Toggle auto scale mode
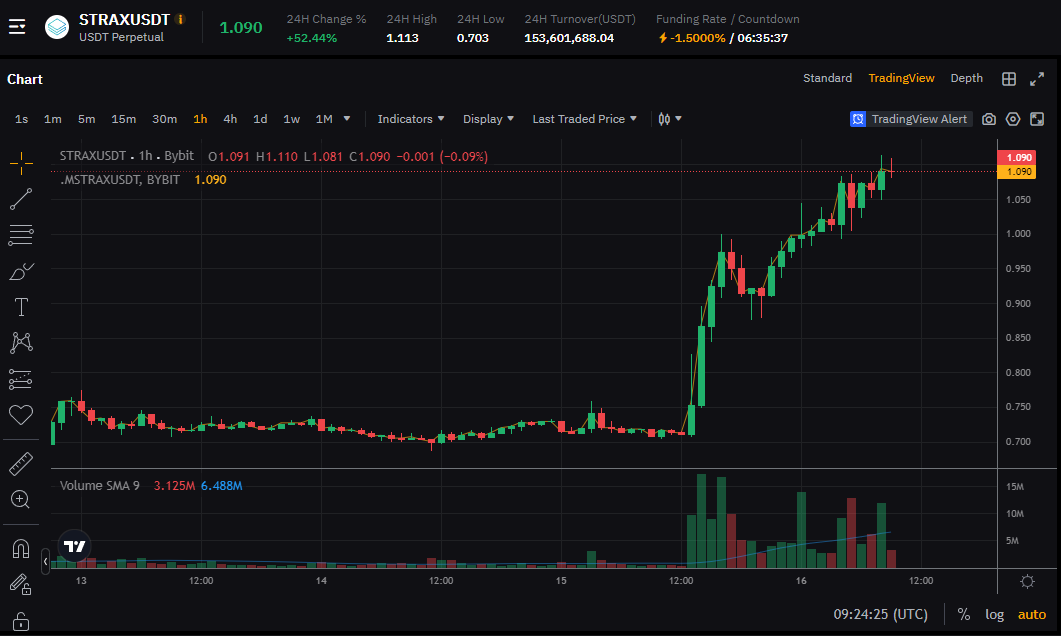Viewport: 1061px width, 636px height. tap(1032, 614)
